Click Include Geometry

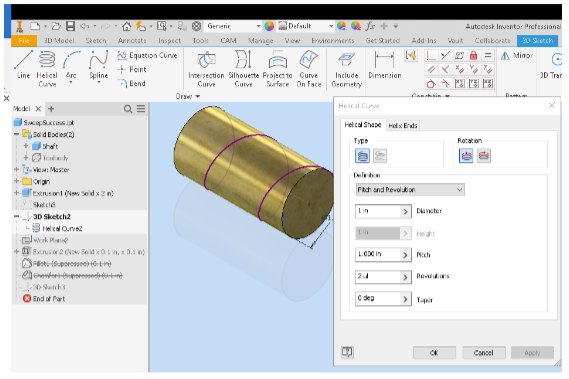(x=347, y=69)
